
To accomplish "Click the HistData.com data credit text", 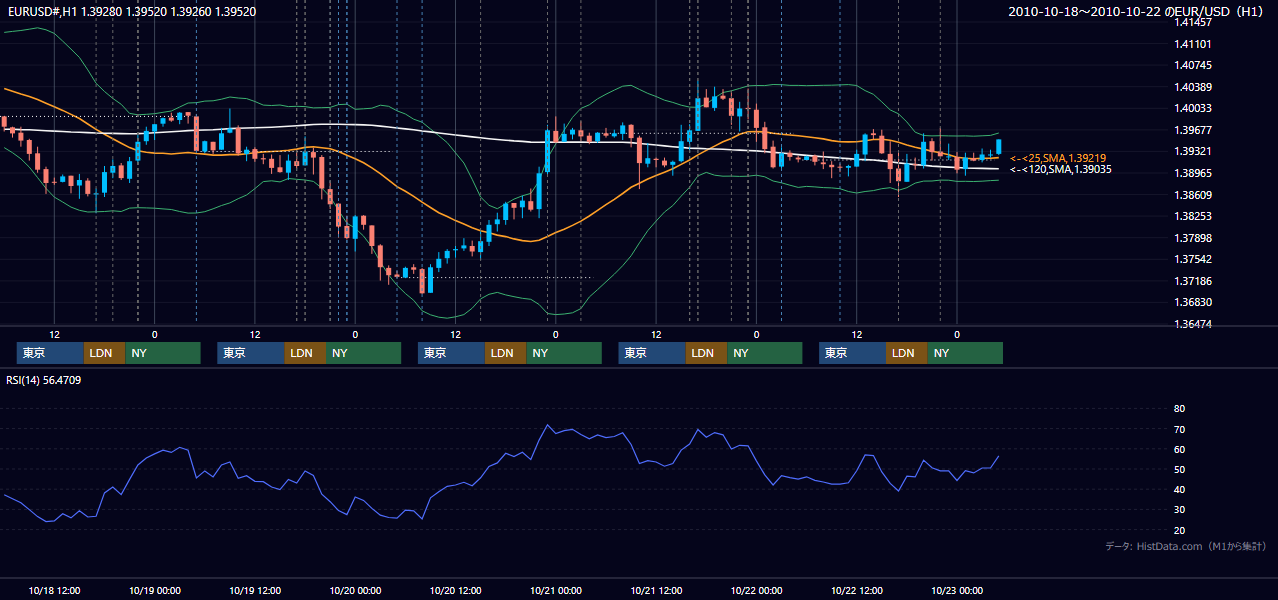I will (x=1186, y=546).
